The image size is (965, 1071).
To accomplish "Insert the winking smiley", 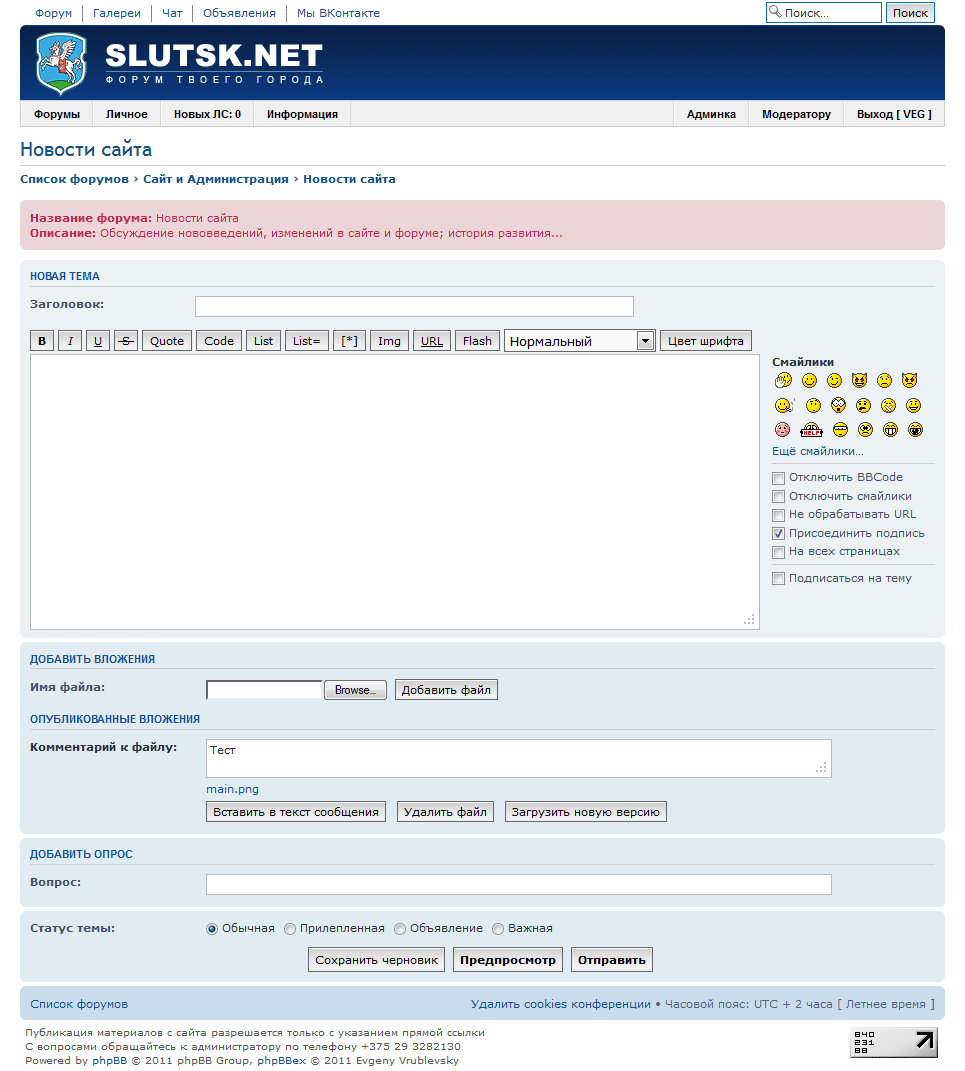I will [835, 380].
